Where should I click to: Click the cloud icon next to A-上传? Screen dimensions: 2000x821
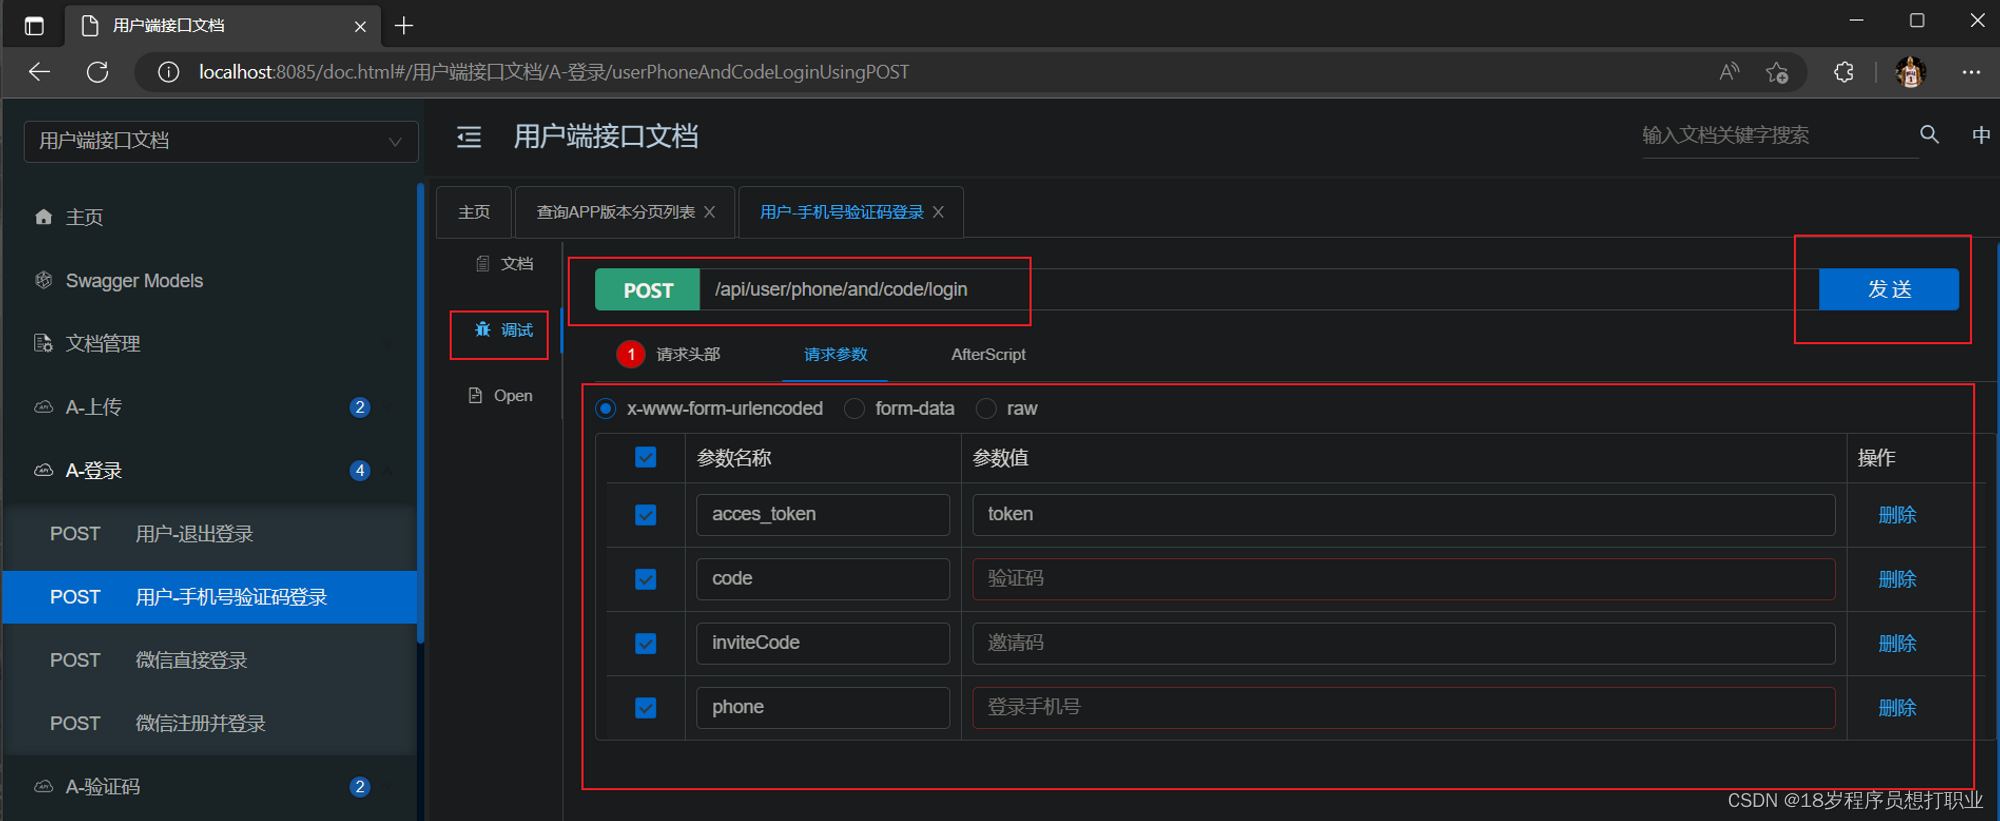click(43, 407)
